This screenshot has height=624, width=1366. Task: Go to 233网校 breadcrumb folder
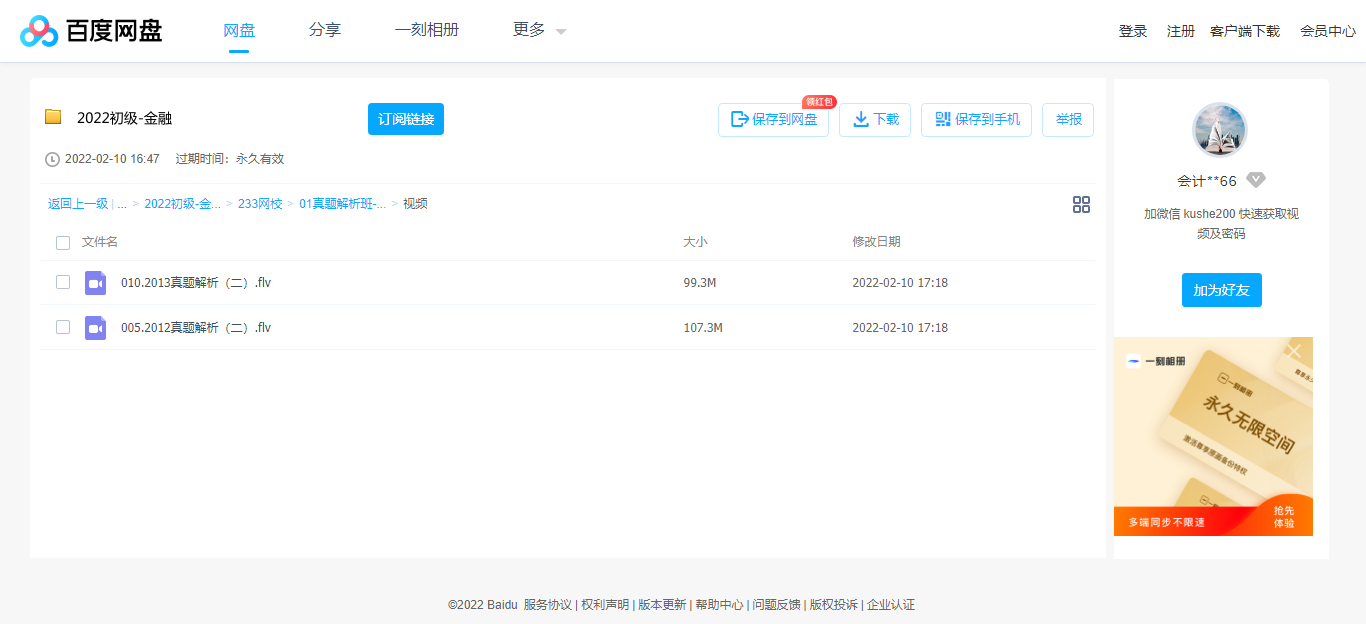click(x=260, y=204)
